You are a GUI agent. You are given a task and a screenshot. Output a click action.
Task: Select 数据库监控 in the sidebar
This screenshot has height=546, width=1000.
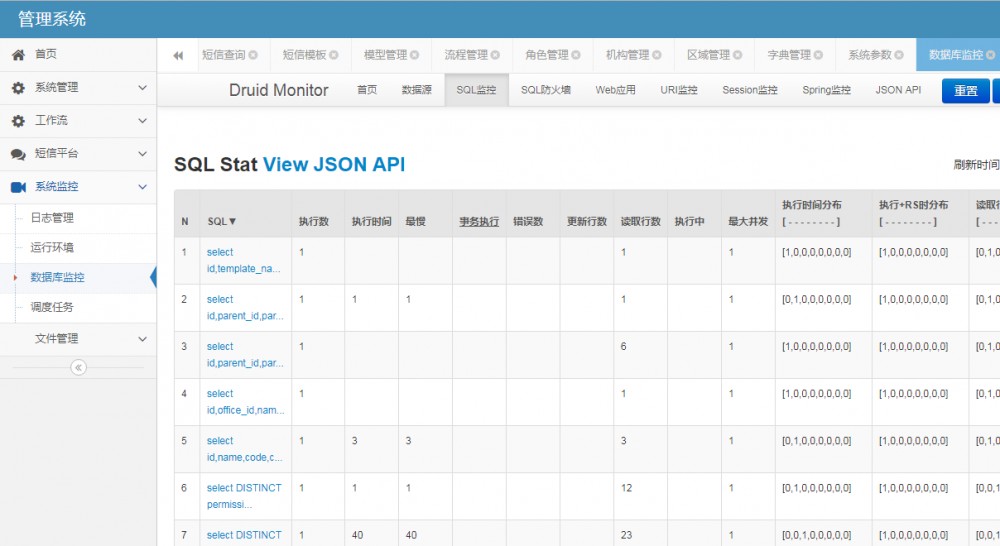(57, 277)
